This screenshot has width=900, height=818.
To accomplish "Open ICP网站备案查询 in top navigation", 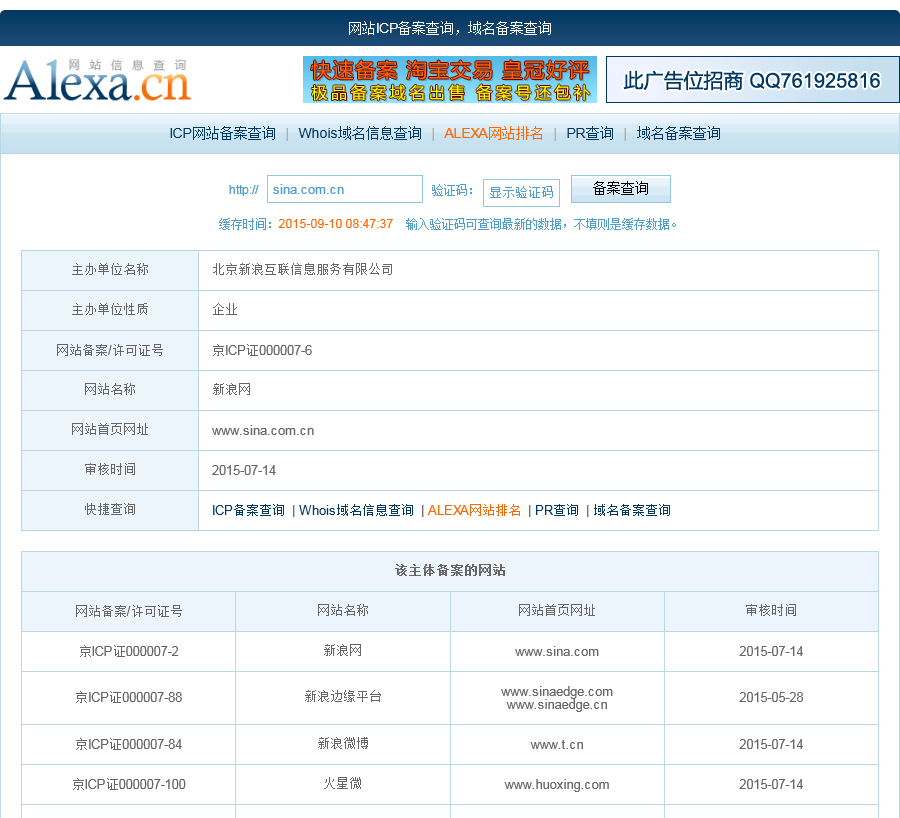I will pyautogui.click(x=222, y=134).
